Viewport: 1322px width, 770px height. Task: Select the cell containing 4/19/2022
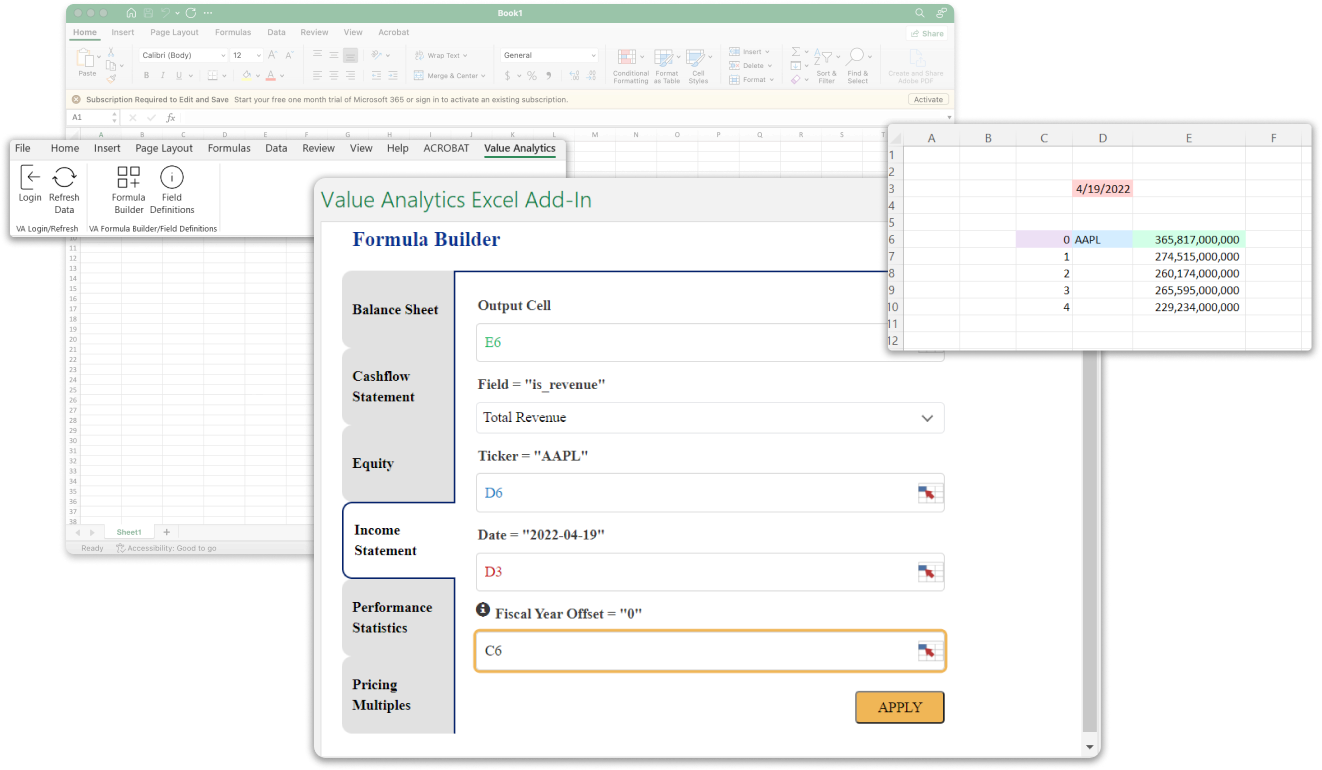[x=1102, y=188]
